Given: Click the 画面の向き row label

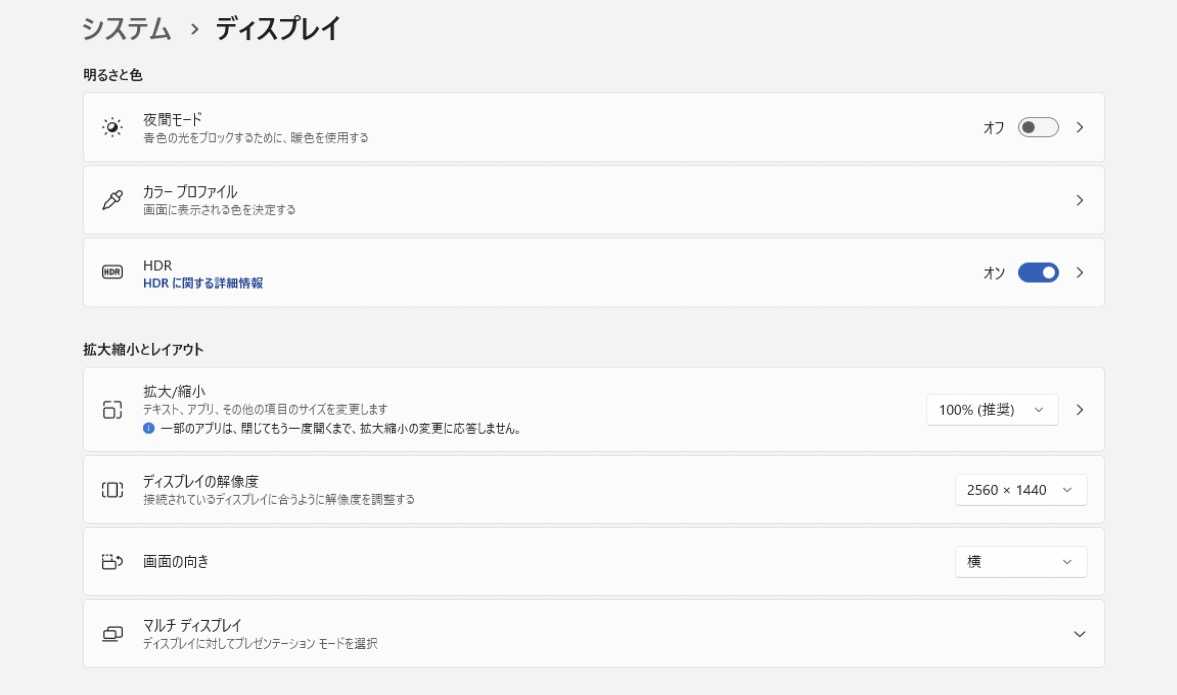Looking at the screenshot, I should tap(176, 562).
